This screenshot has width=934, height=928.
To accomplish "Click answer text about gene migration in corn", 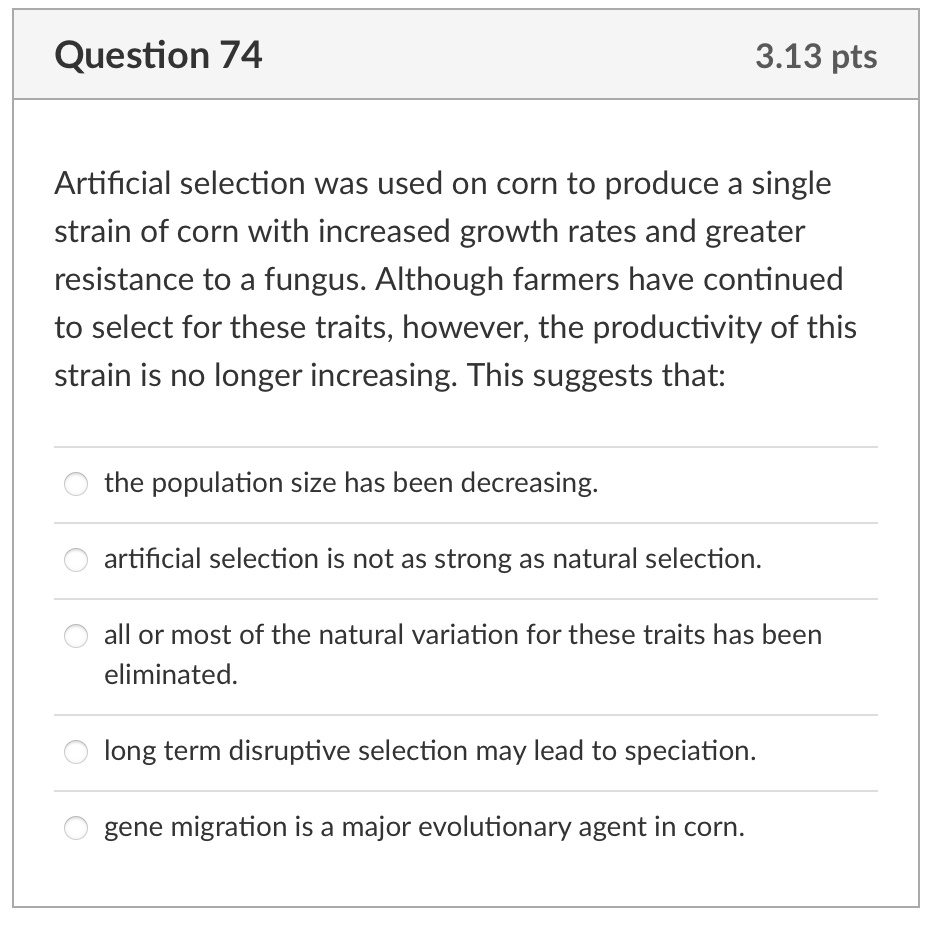I will (422, 827).
